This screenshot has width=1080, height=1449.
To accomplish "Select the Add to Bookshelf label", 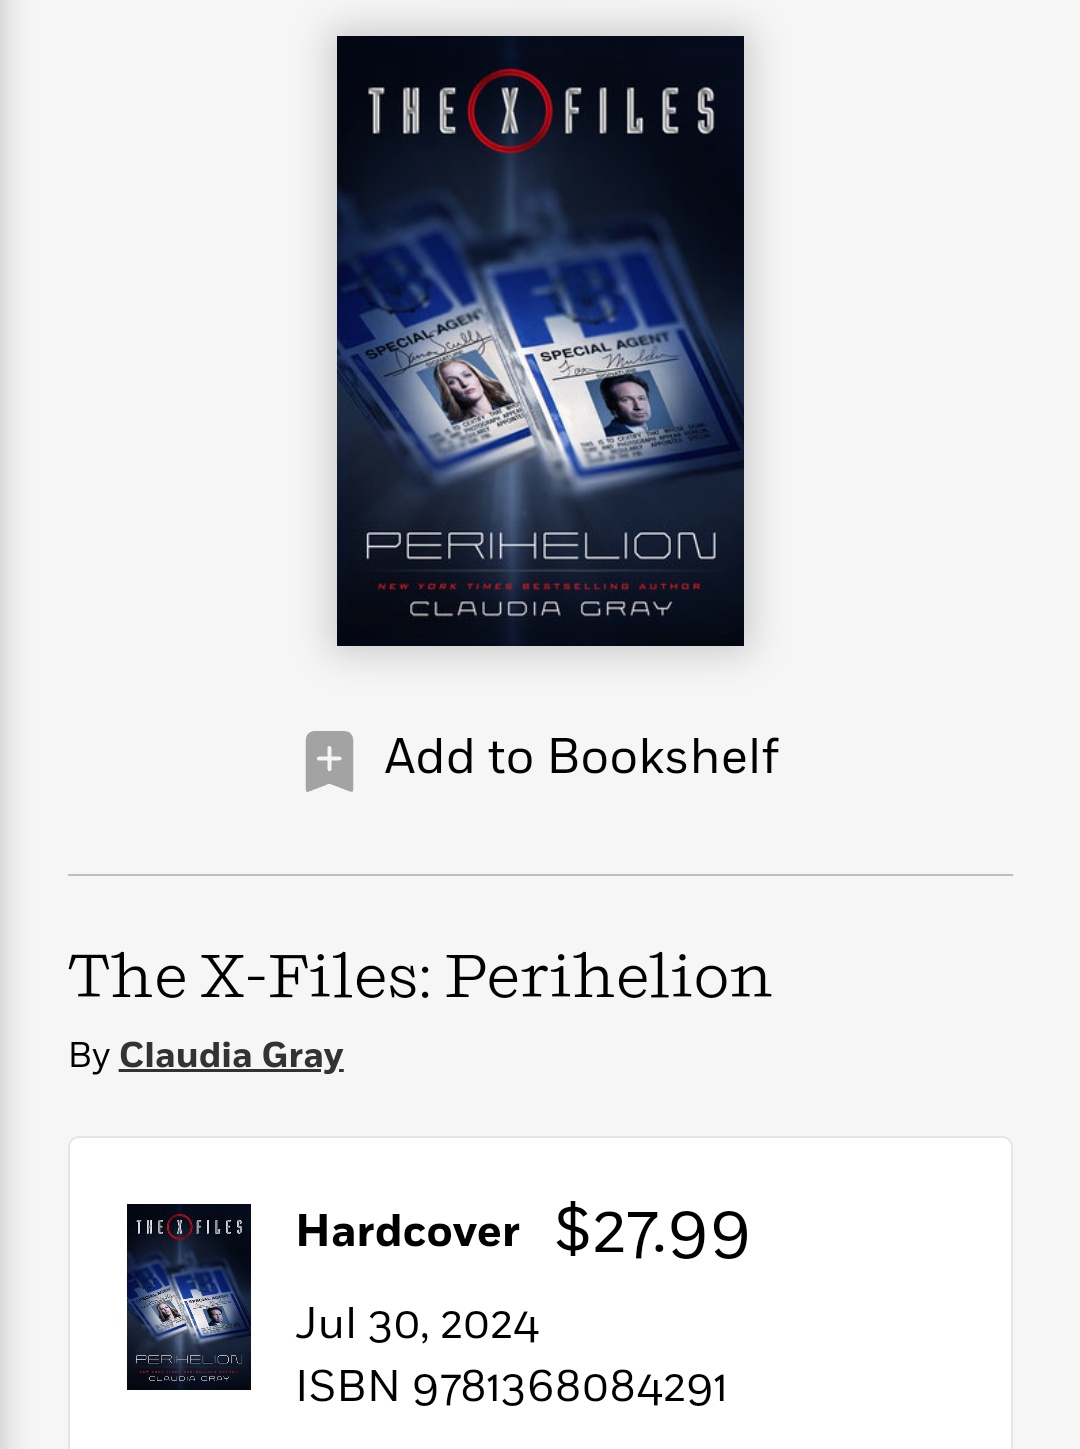I will (x=581, y=756).
